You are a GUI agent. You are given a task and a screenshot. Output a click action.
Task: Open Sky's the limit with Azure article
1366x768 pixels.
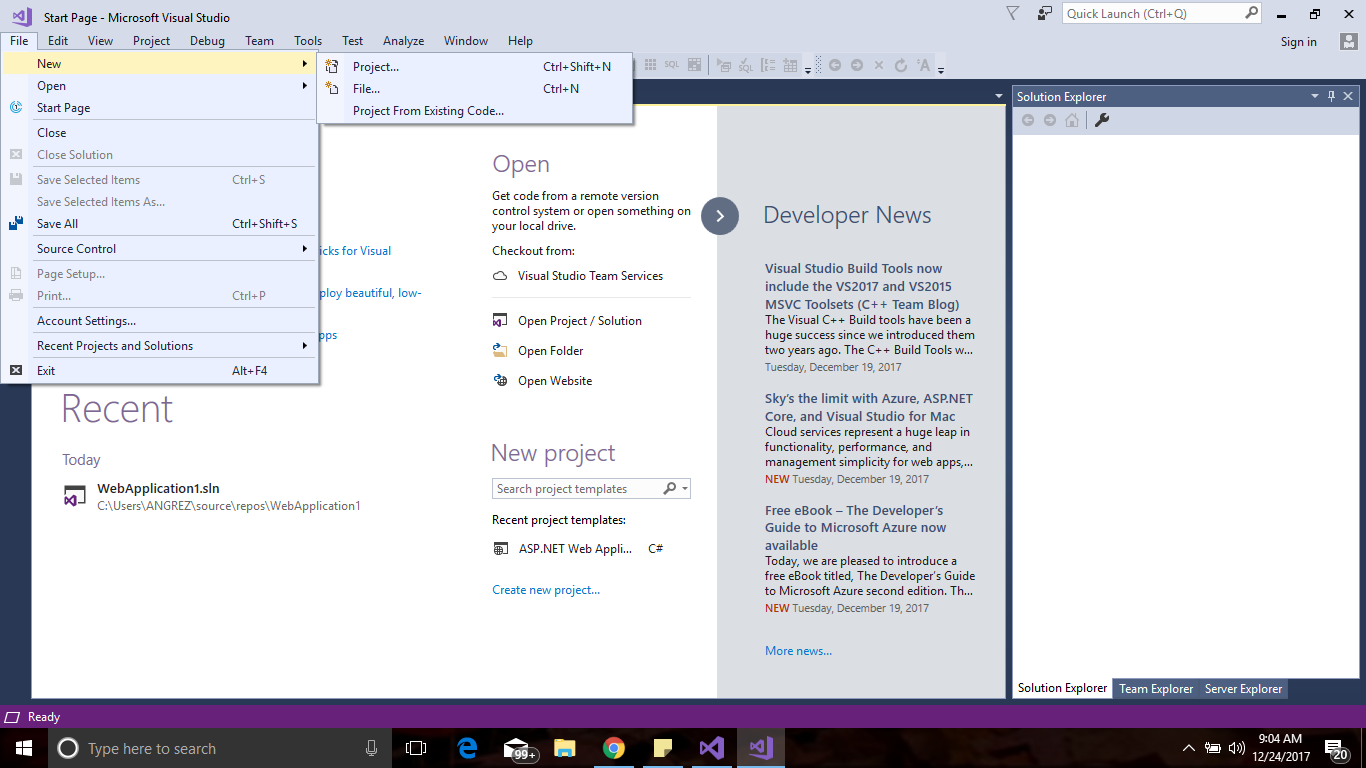click(x=869, y=407)
